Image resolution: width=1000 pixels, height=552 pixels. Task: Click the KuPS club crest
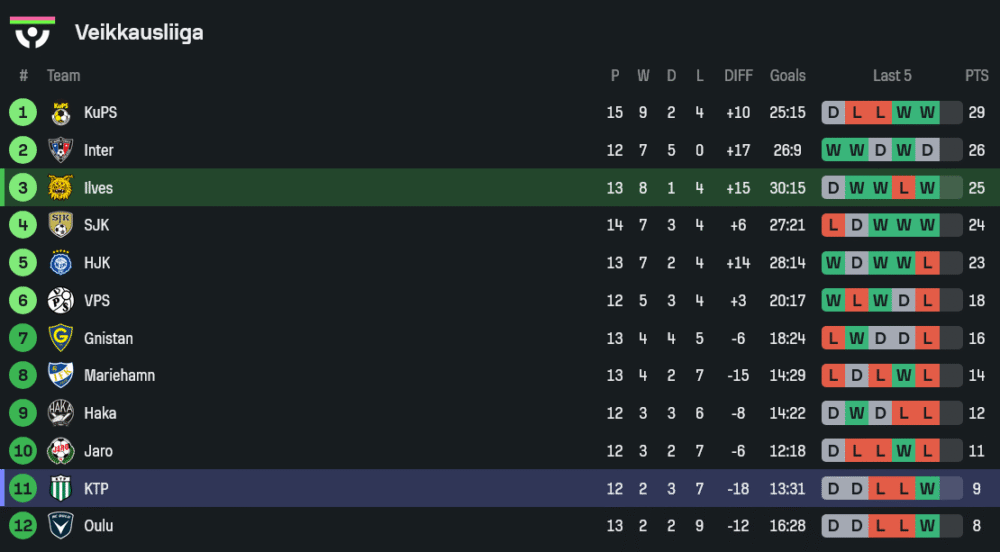[61, 113]
